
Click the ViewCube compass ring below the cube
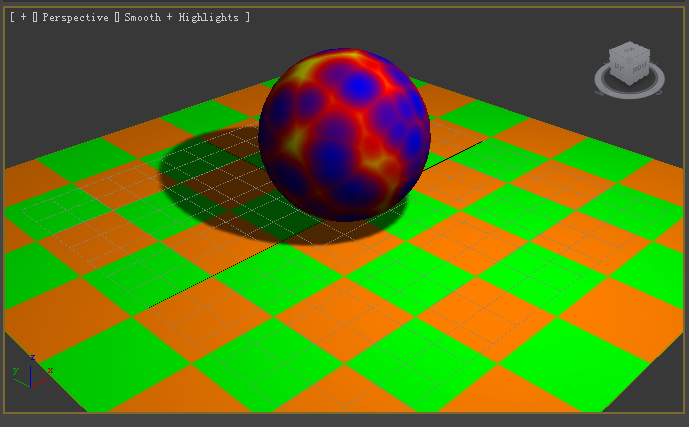point(629,95)
